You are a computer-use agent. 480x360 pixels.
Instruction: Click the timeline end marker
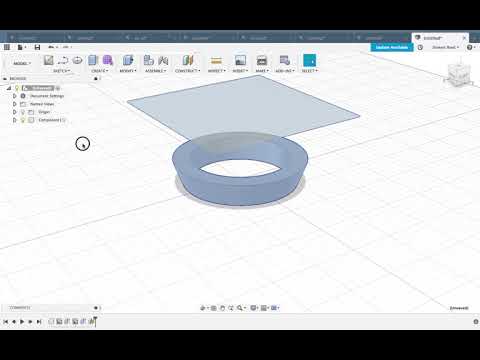[x=95, y=321]
